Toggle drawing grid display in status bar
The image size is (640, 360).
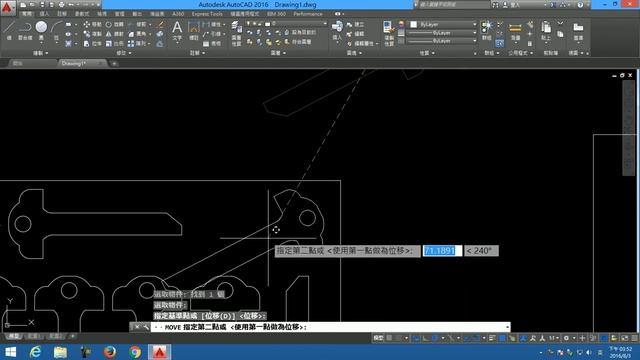[x=389, y=338]
